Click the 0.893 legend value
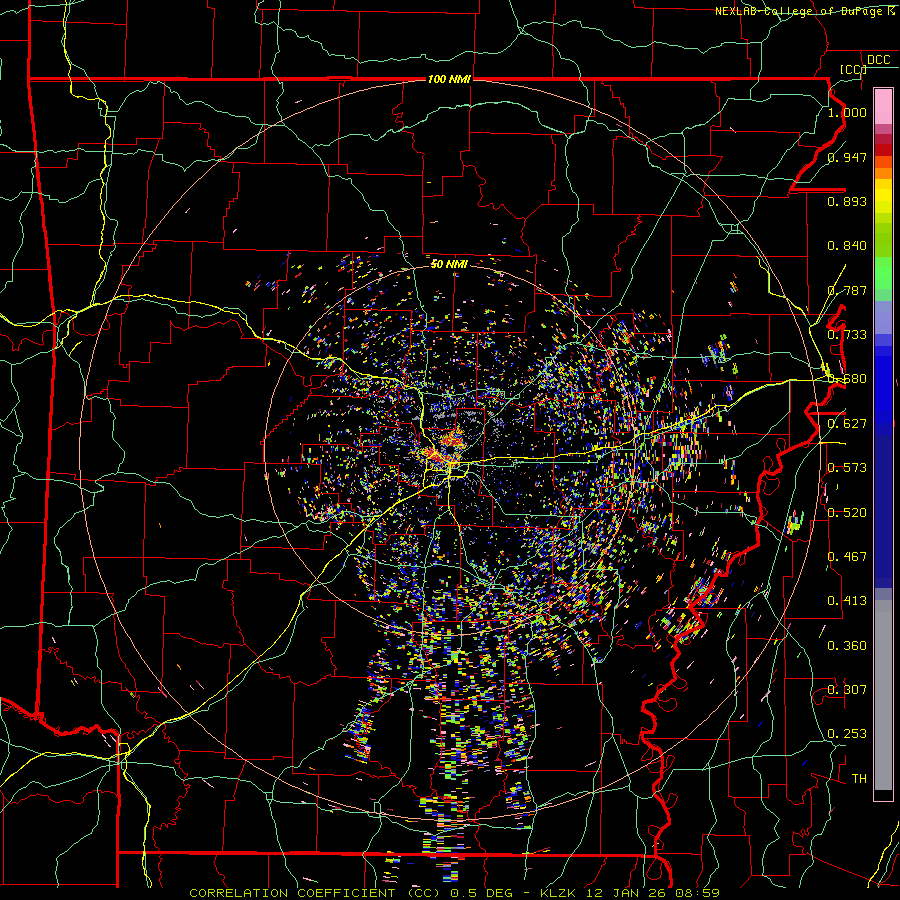900x900 pixels. [x=847, y=201]
